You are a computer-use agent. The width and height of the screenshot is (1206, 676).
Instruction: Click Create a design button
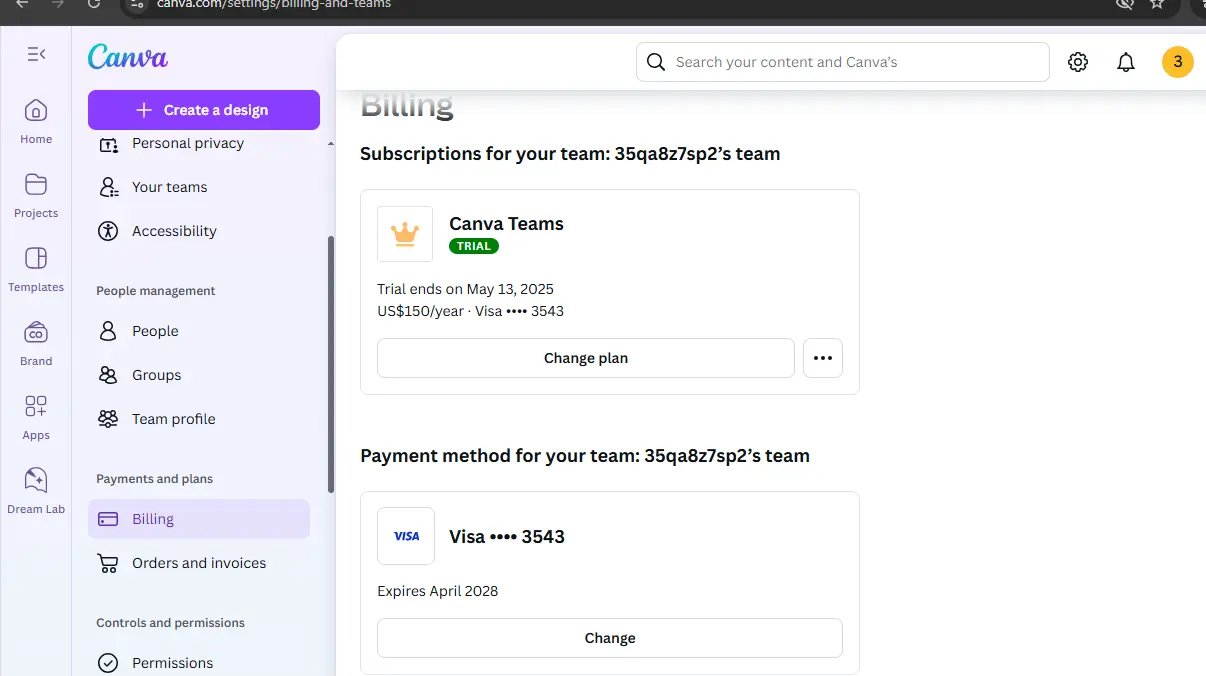click(204, 110)
